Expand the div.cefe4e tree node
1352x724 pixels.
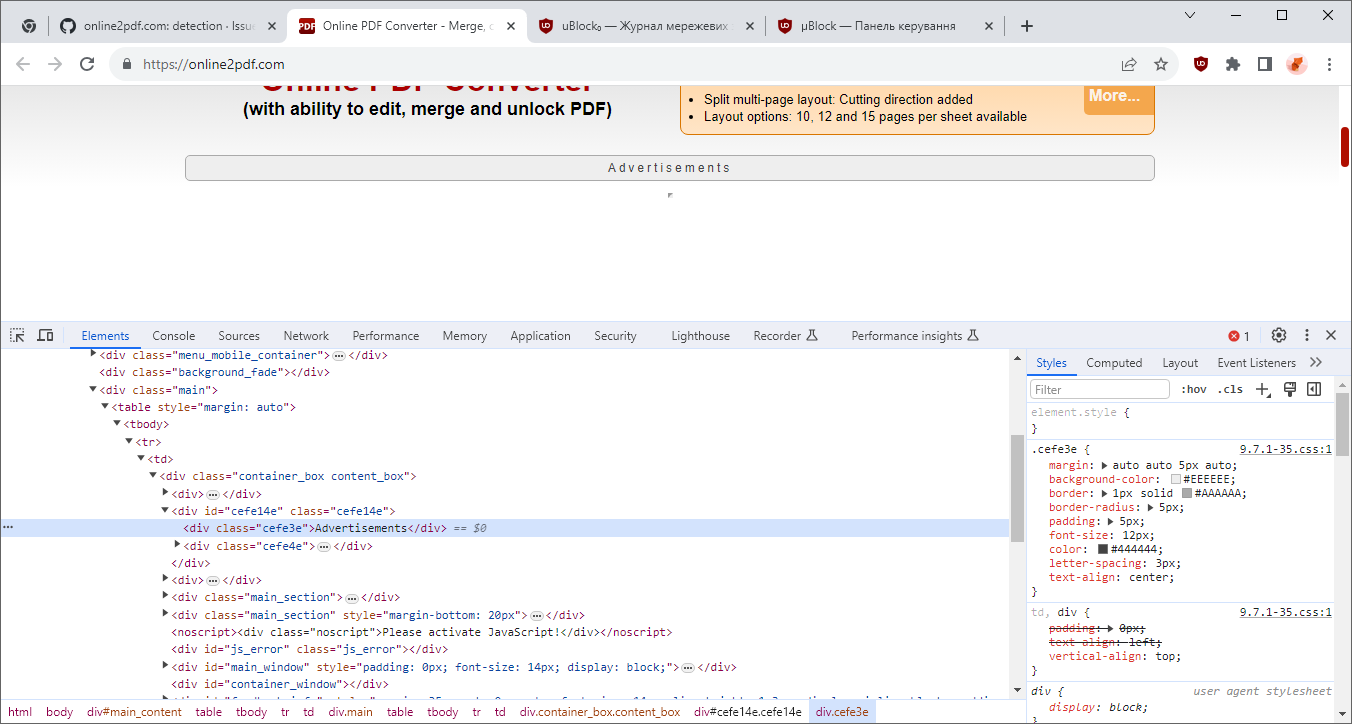[x=176, y=545]
